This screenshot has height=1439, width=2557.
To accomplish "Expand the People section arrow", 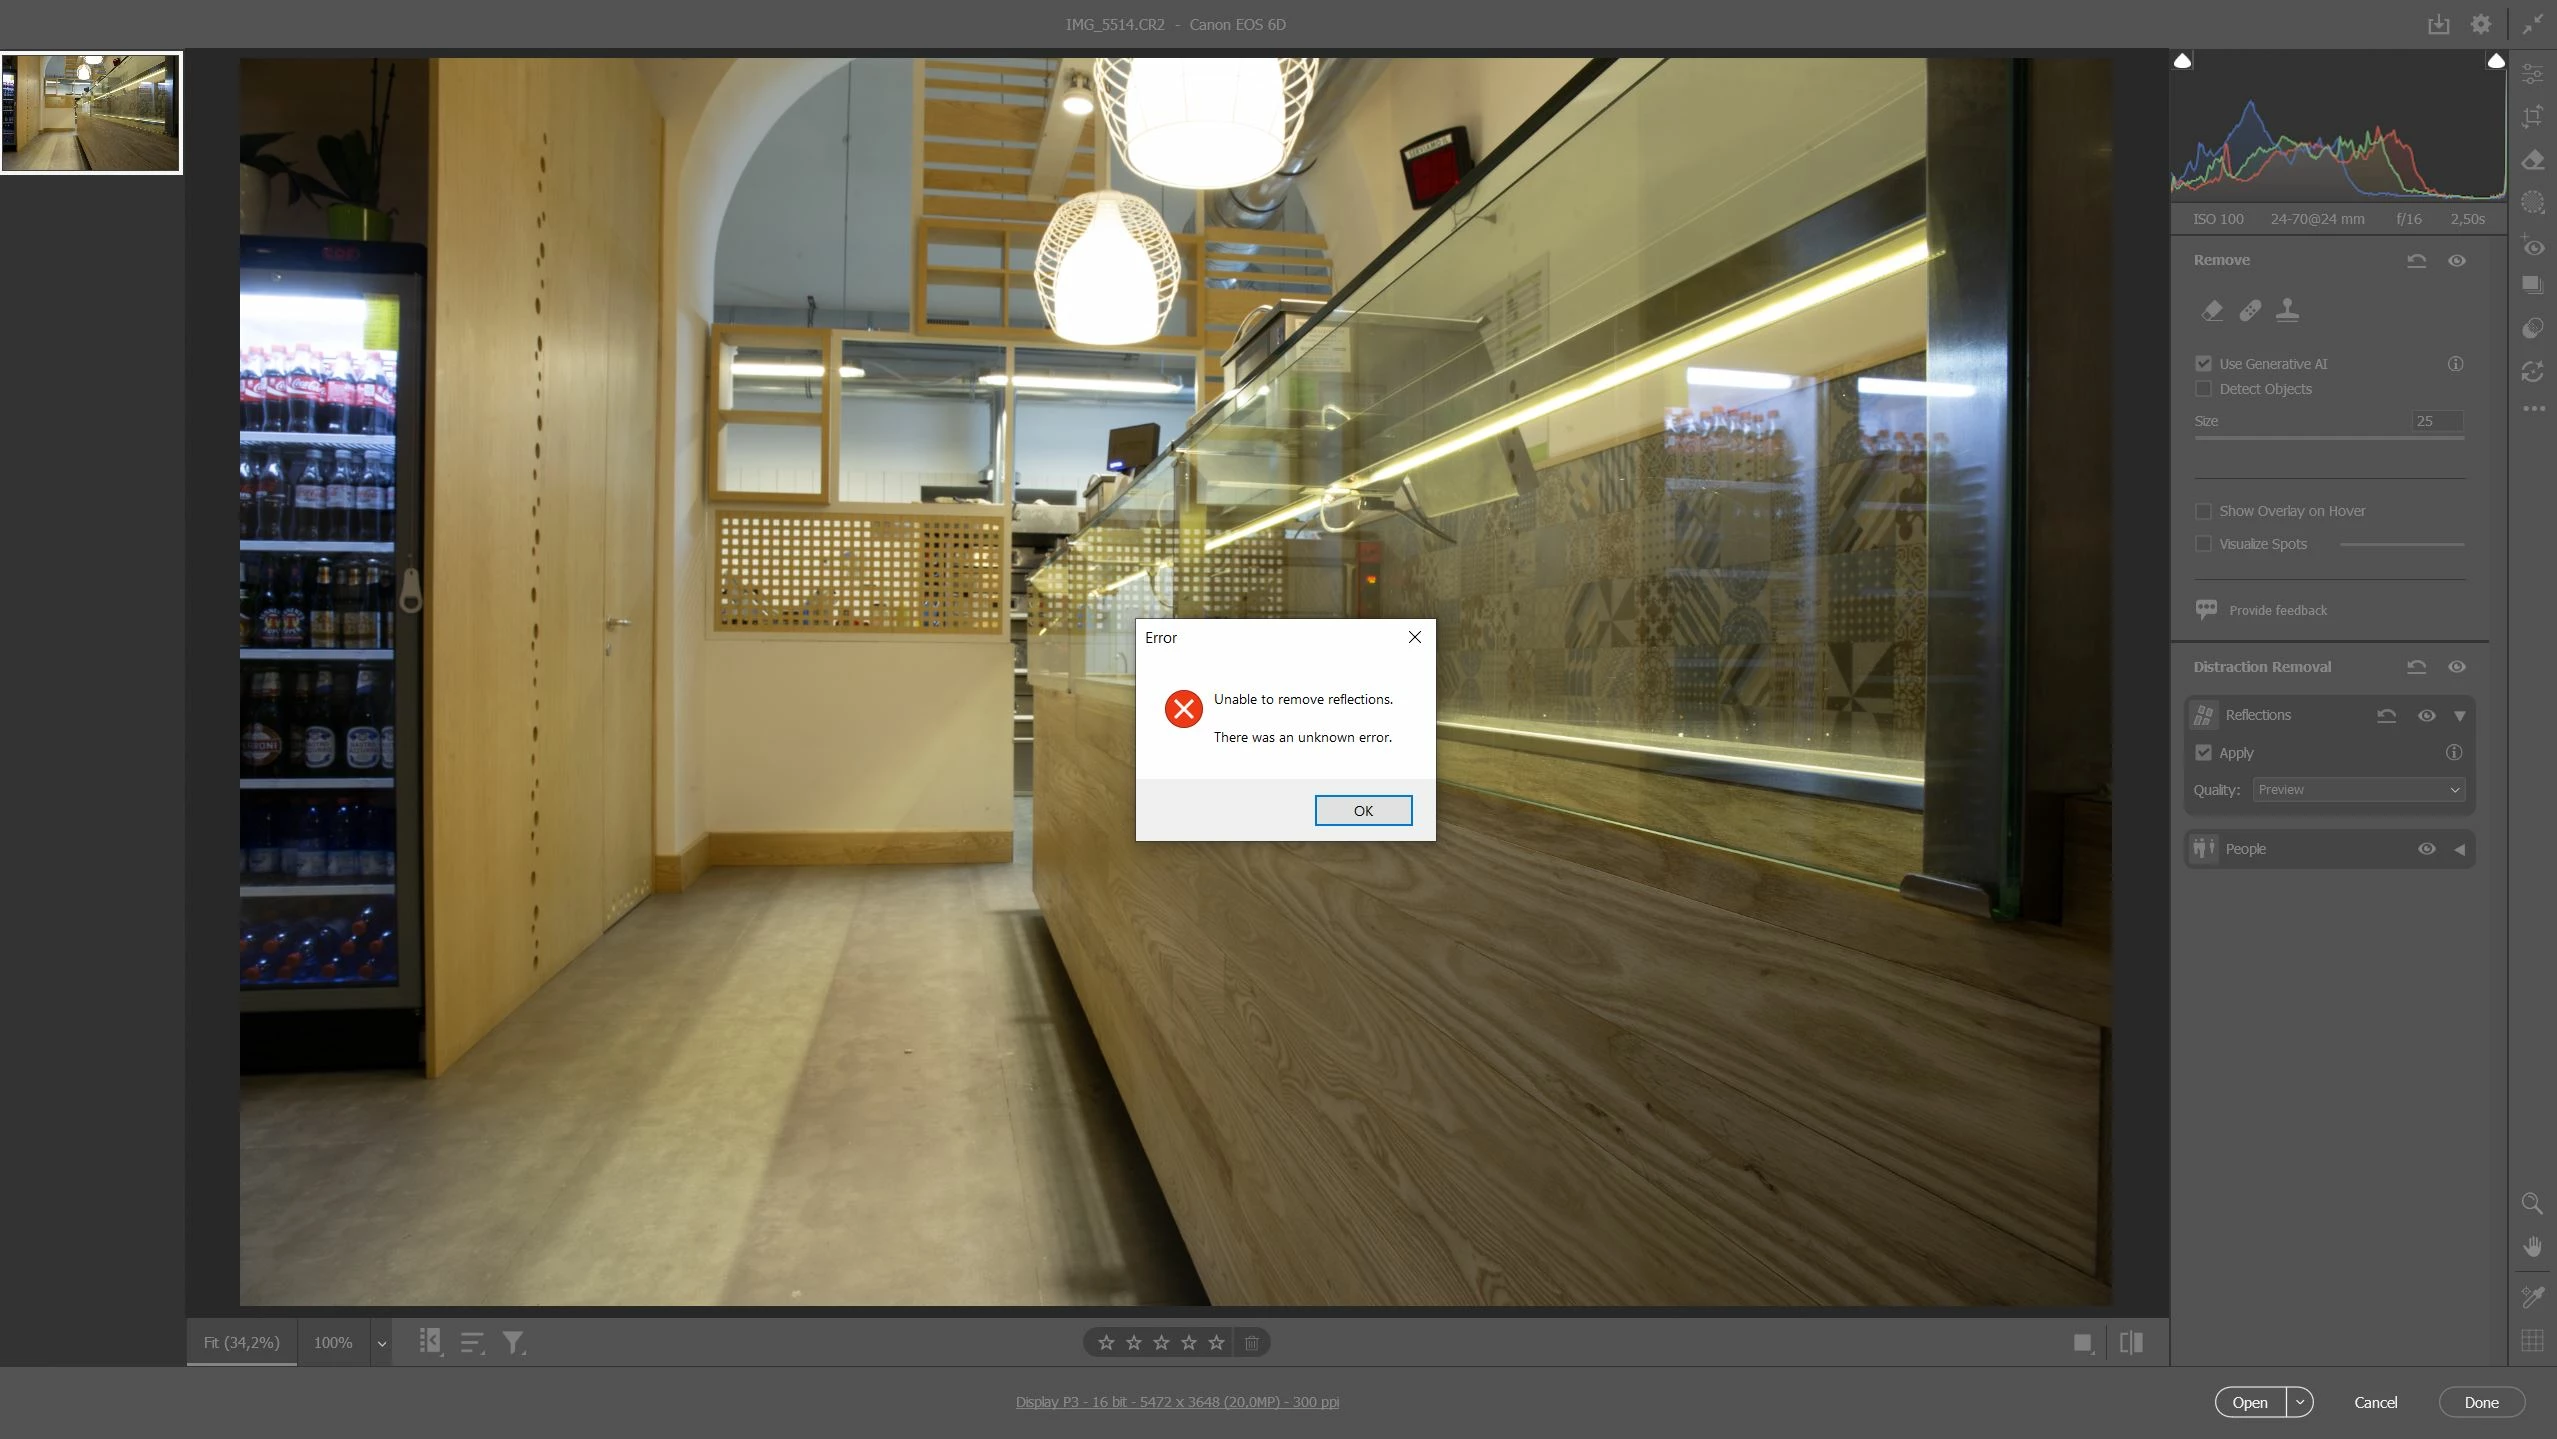I will [x=2459, y=850].
